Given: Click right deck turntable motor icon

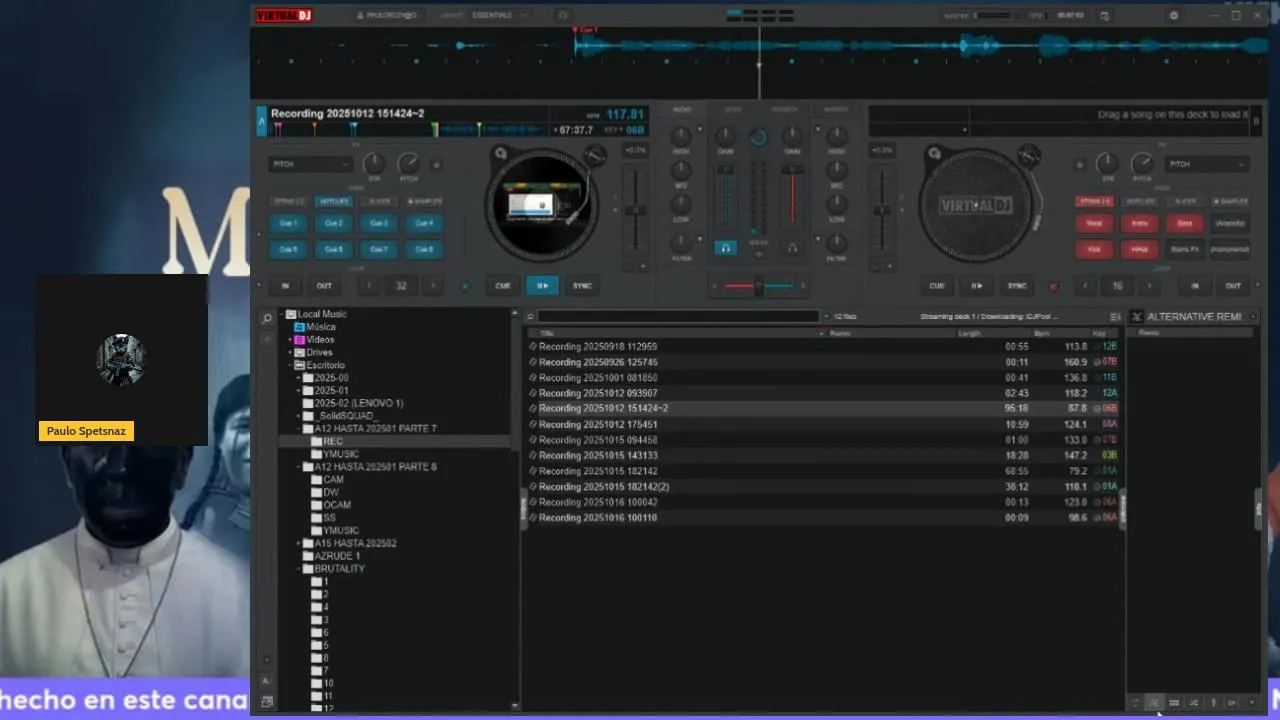Looking at the screenshot, I should (x=934, y=154).
